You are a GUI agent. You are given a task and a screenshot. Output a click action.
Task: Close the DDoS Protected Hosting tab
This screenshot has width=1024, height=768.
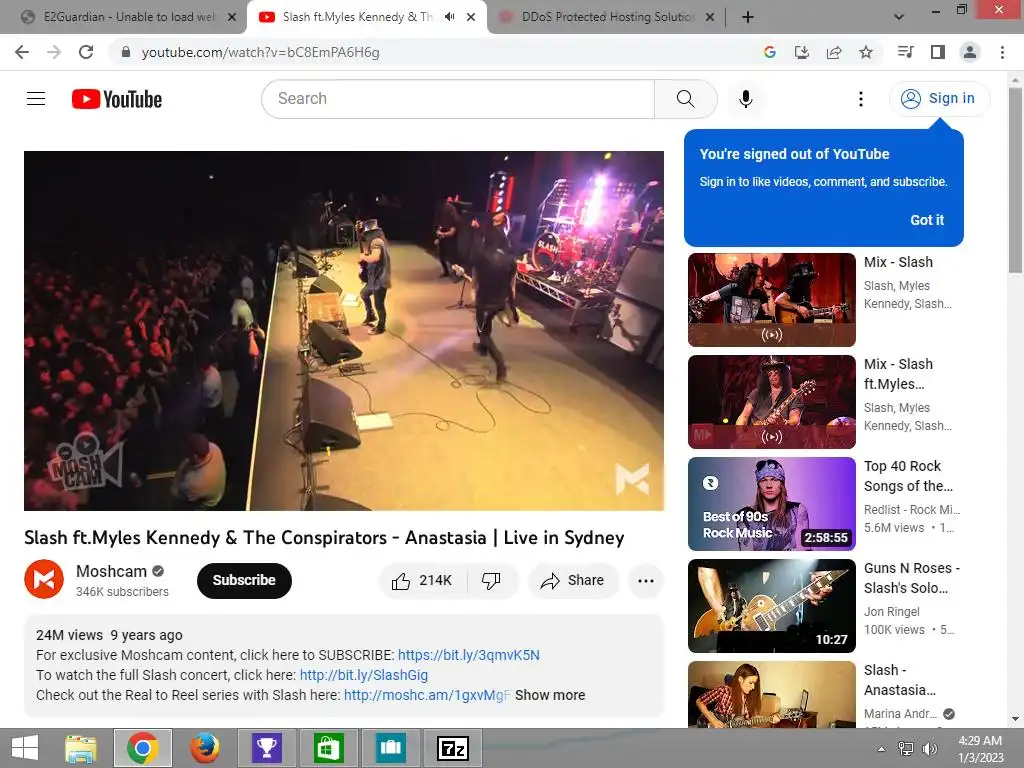coord(710,17)
